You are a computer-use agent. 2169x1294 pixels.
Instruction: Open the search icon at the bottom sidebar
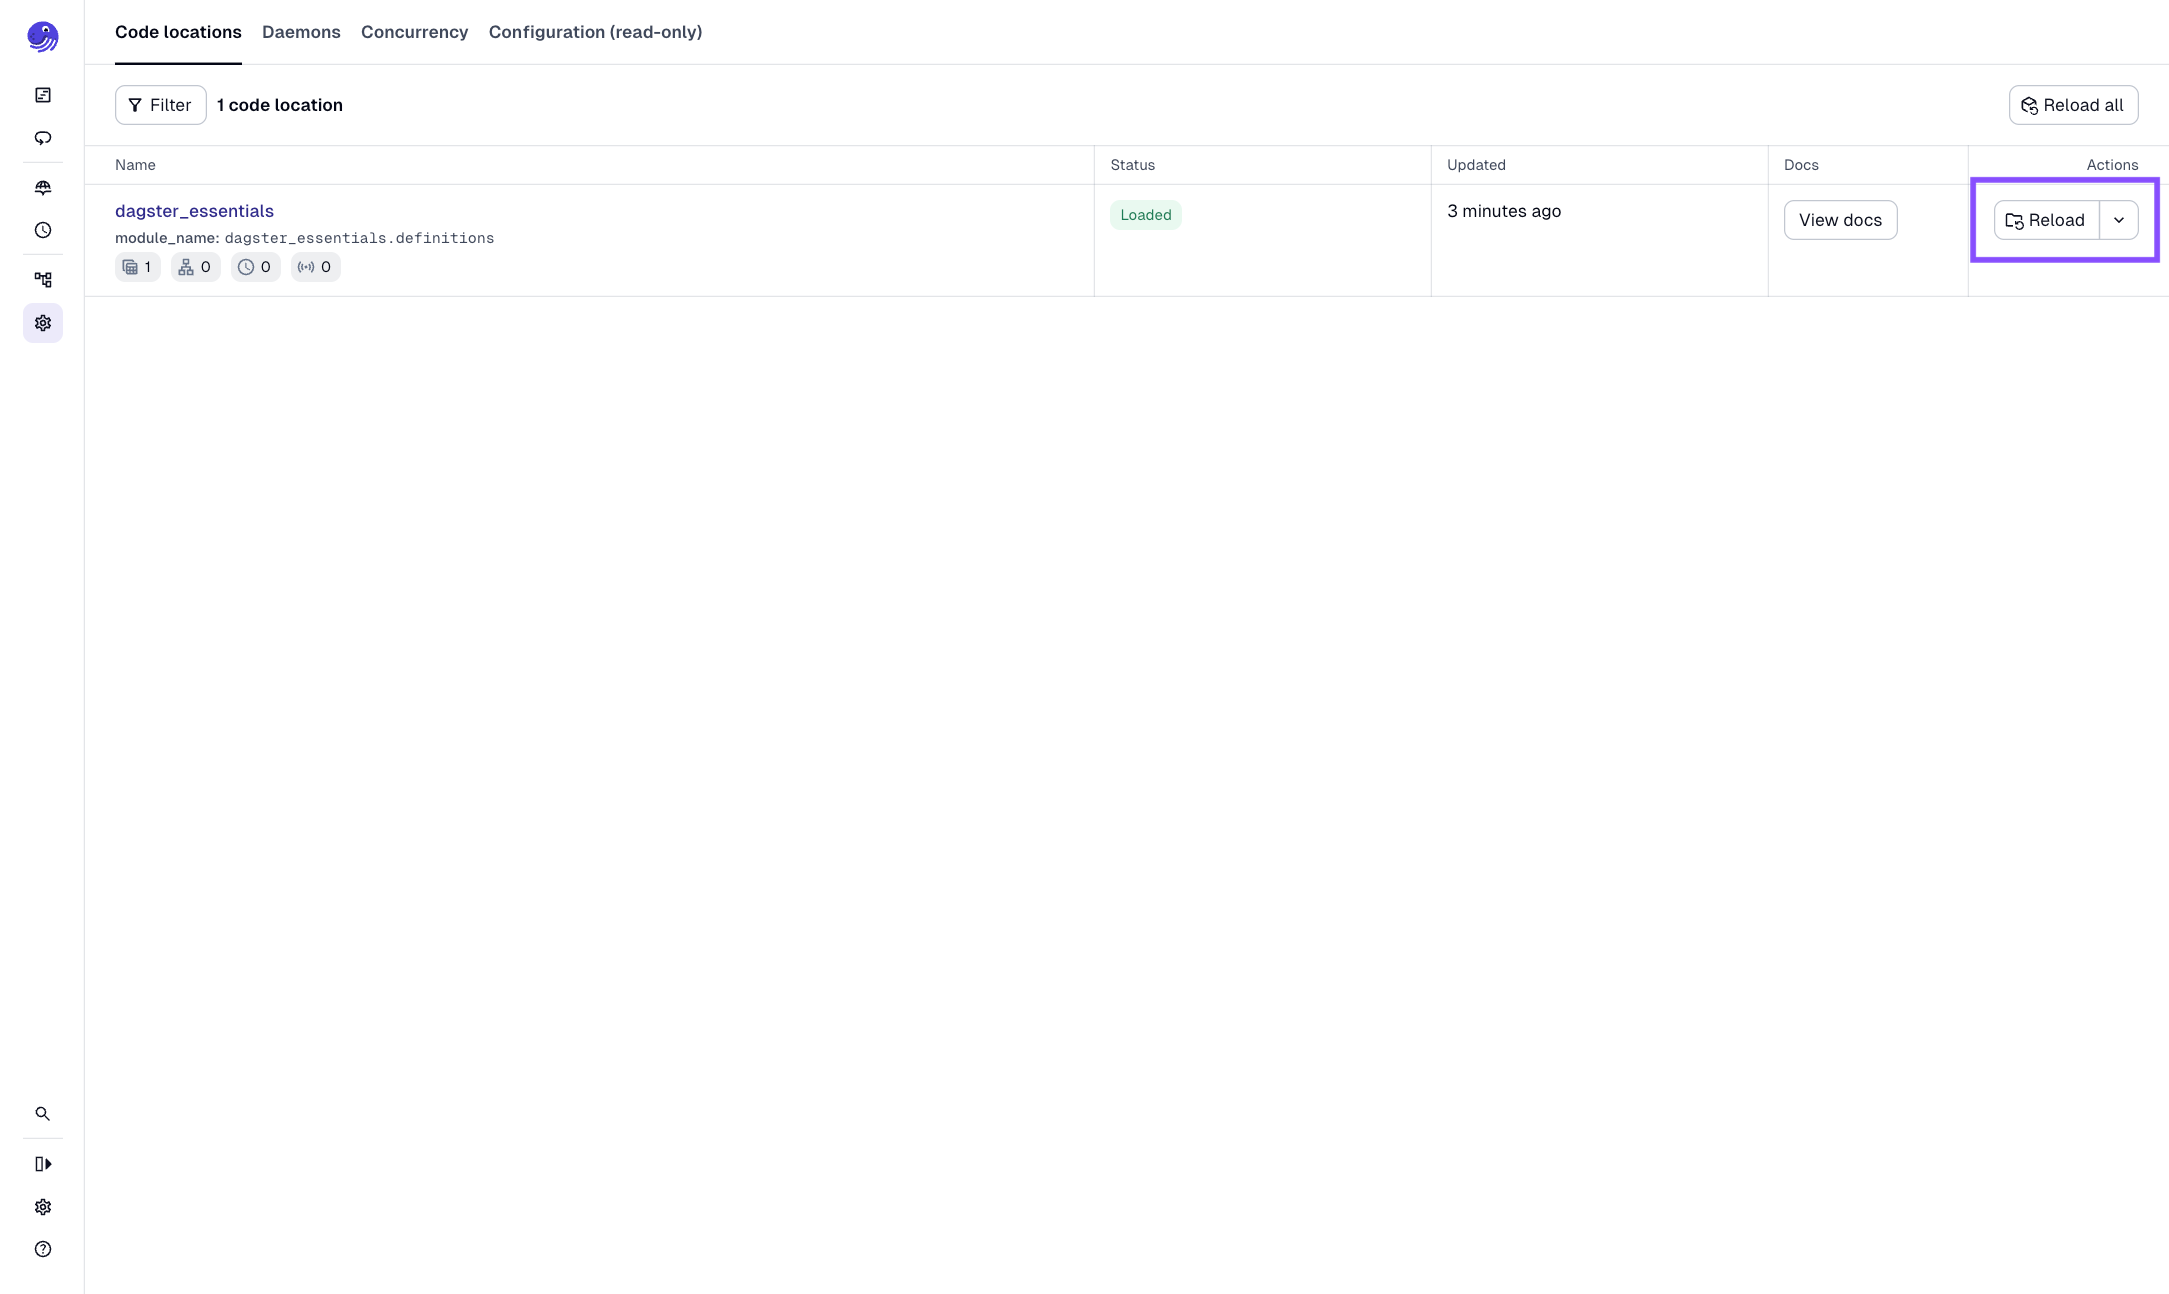[42, 1113]
